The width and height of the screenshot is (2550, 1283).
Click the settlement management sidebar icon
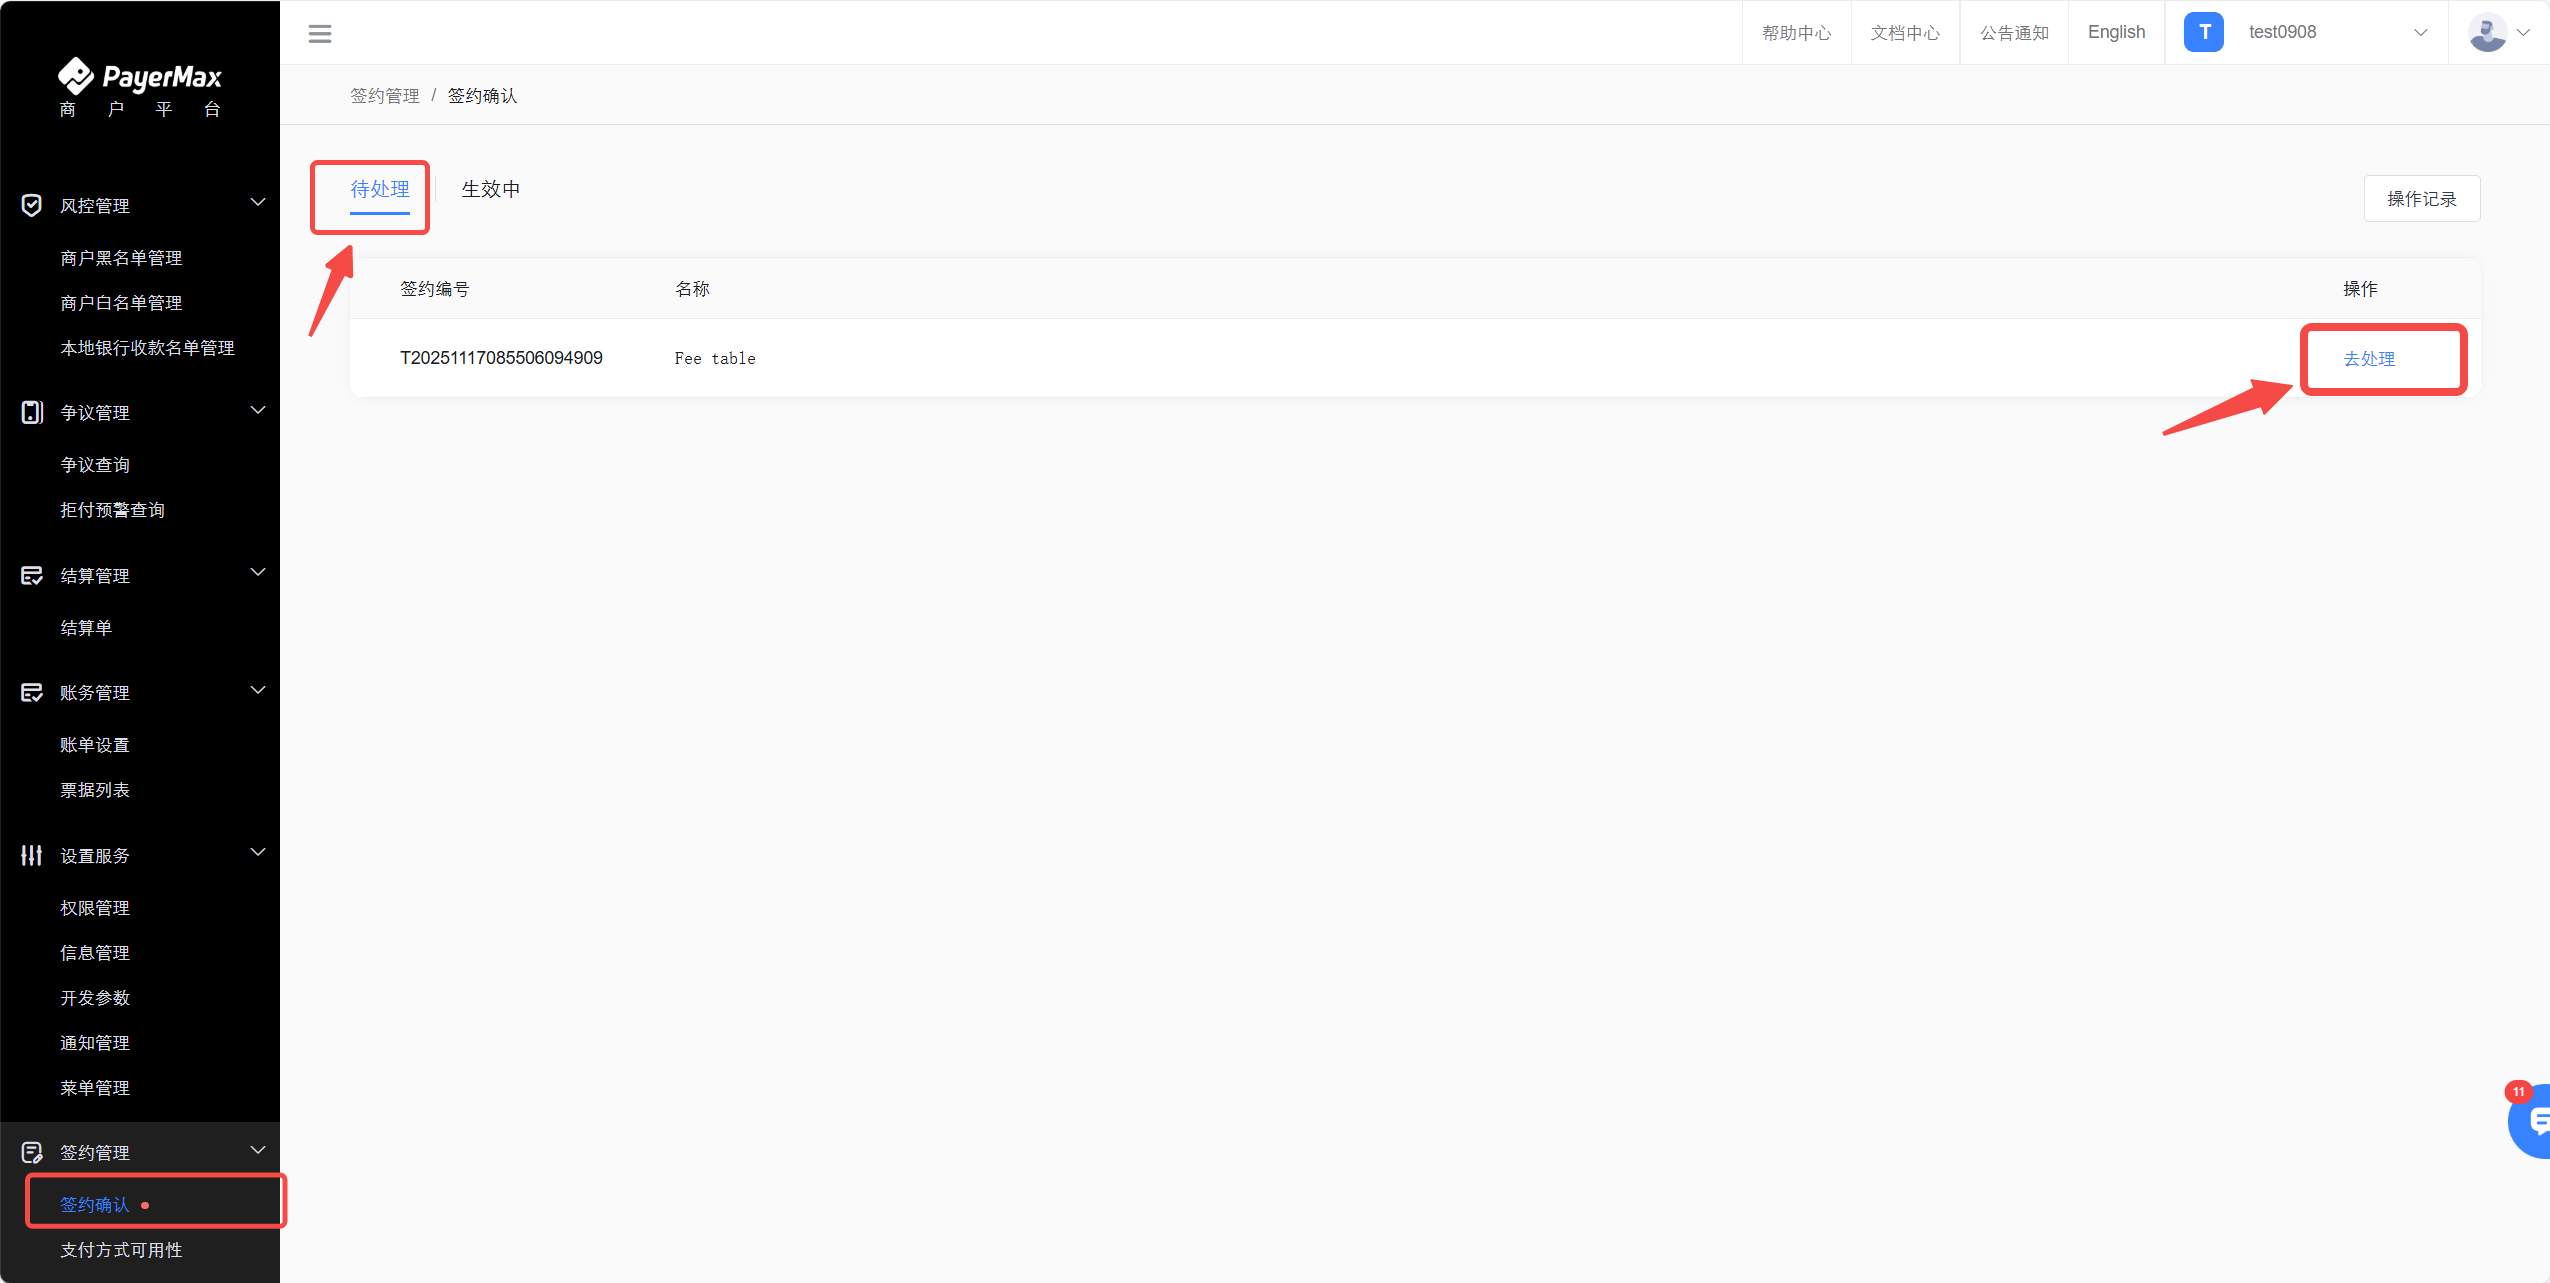click(32, 575)
